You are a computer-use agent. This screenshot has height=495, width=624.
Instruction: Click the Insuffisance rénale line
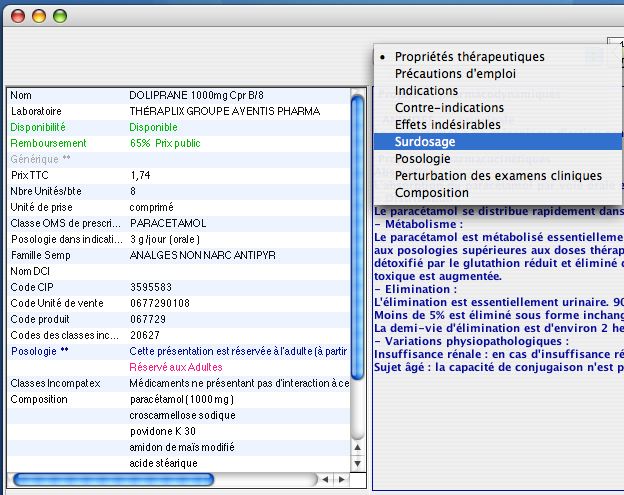tap(499, 354)
